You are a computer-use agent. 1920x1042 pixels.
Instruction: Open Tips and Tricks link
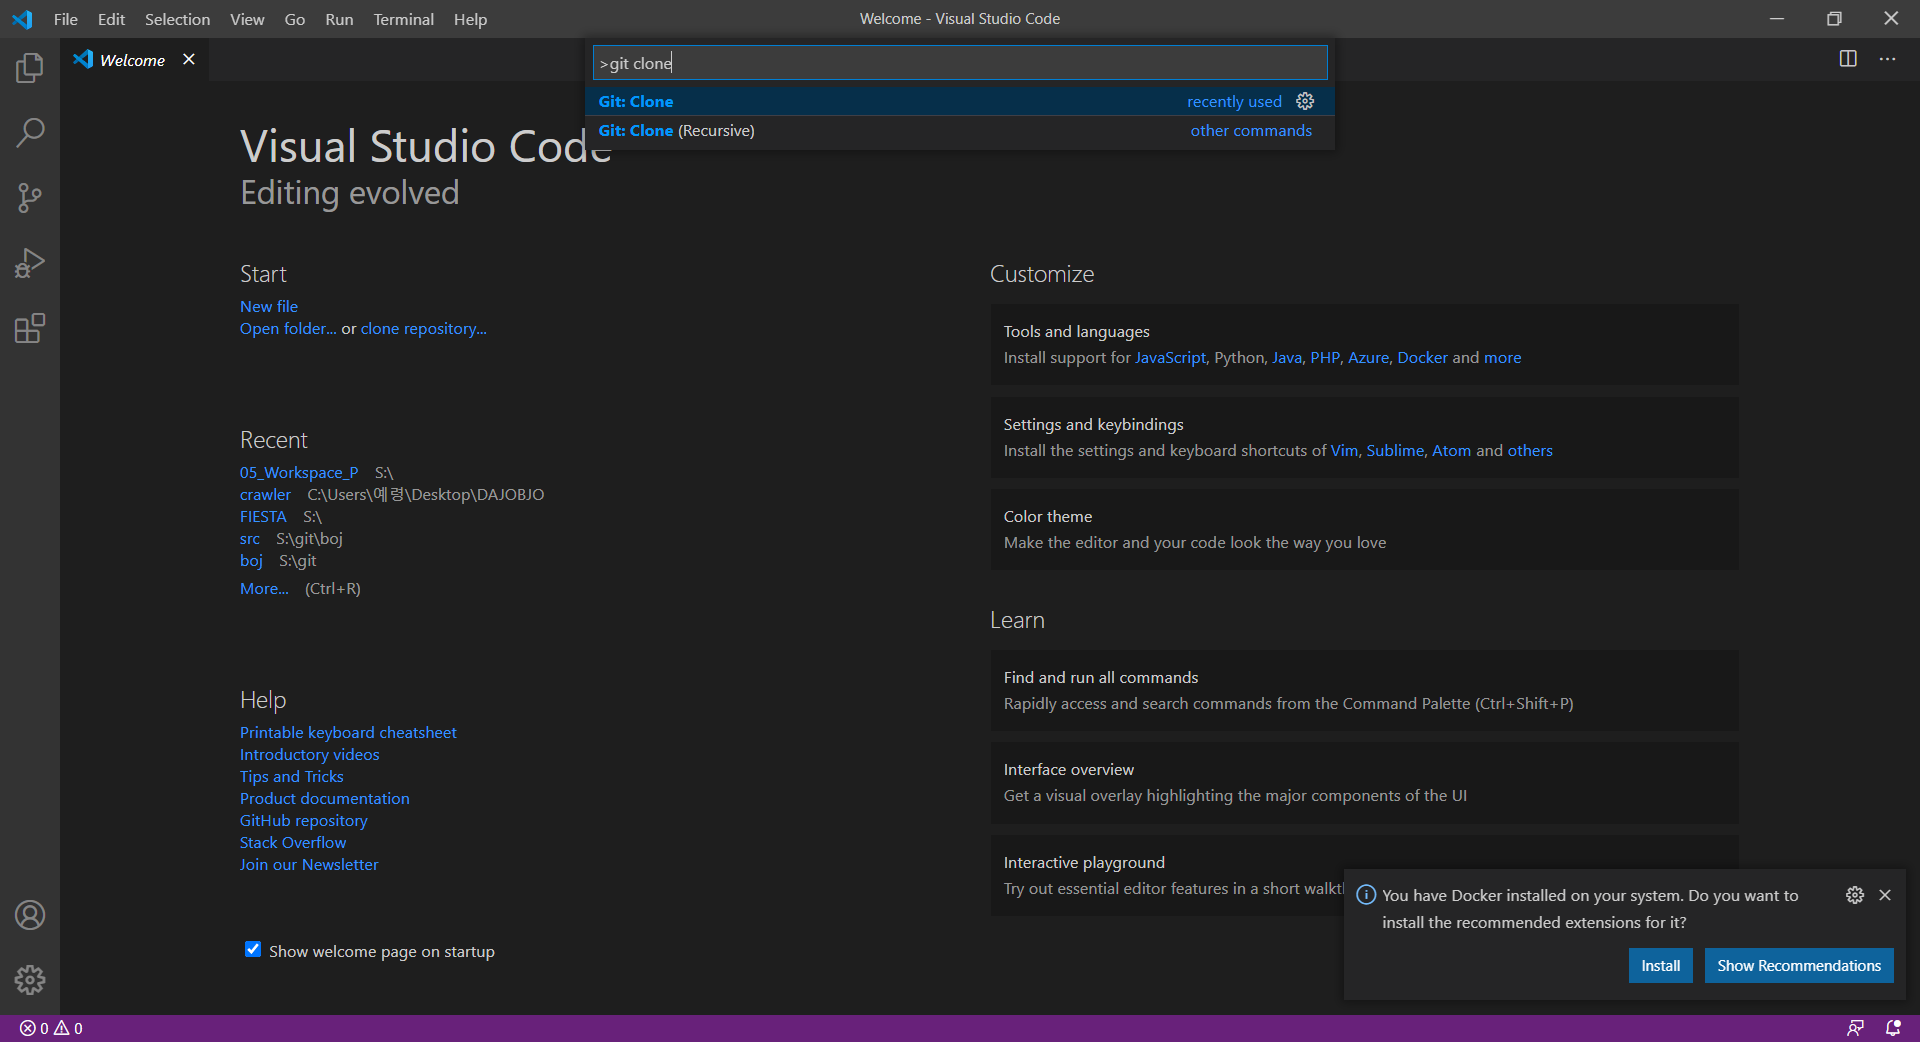click(x=292, y=776)
